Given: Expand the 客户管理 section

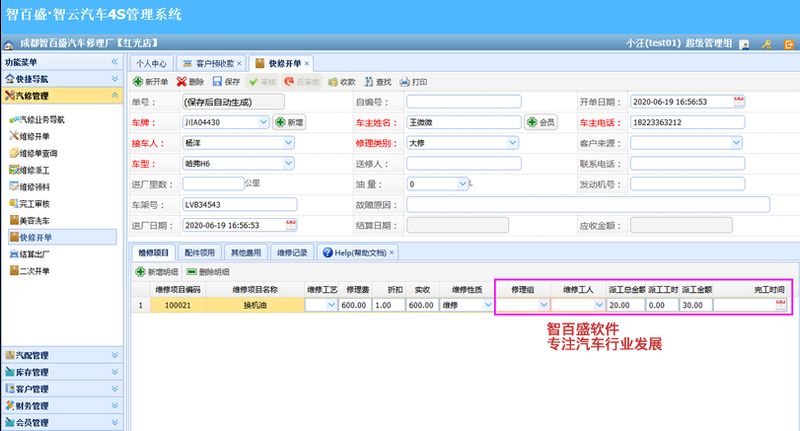Looking at the screenshot, I should pyautogui.click(x=115, y=389).
